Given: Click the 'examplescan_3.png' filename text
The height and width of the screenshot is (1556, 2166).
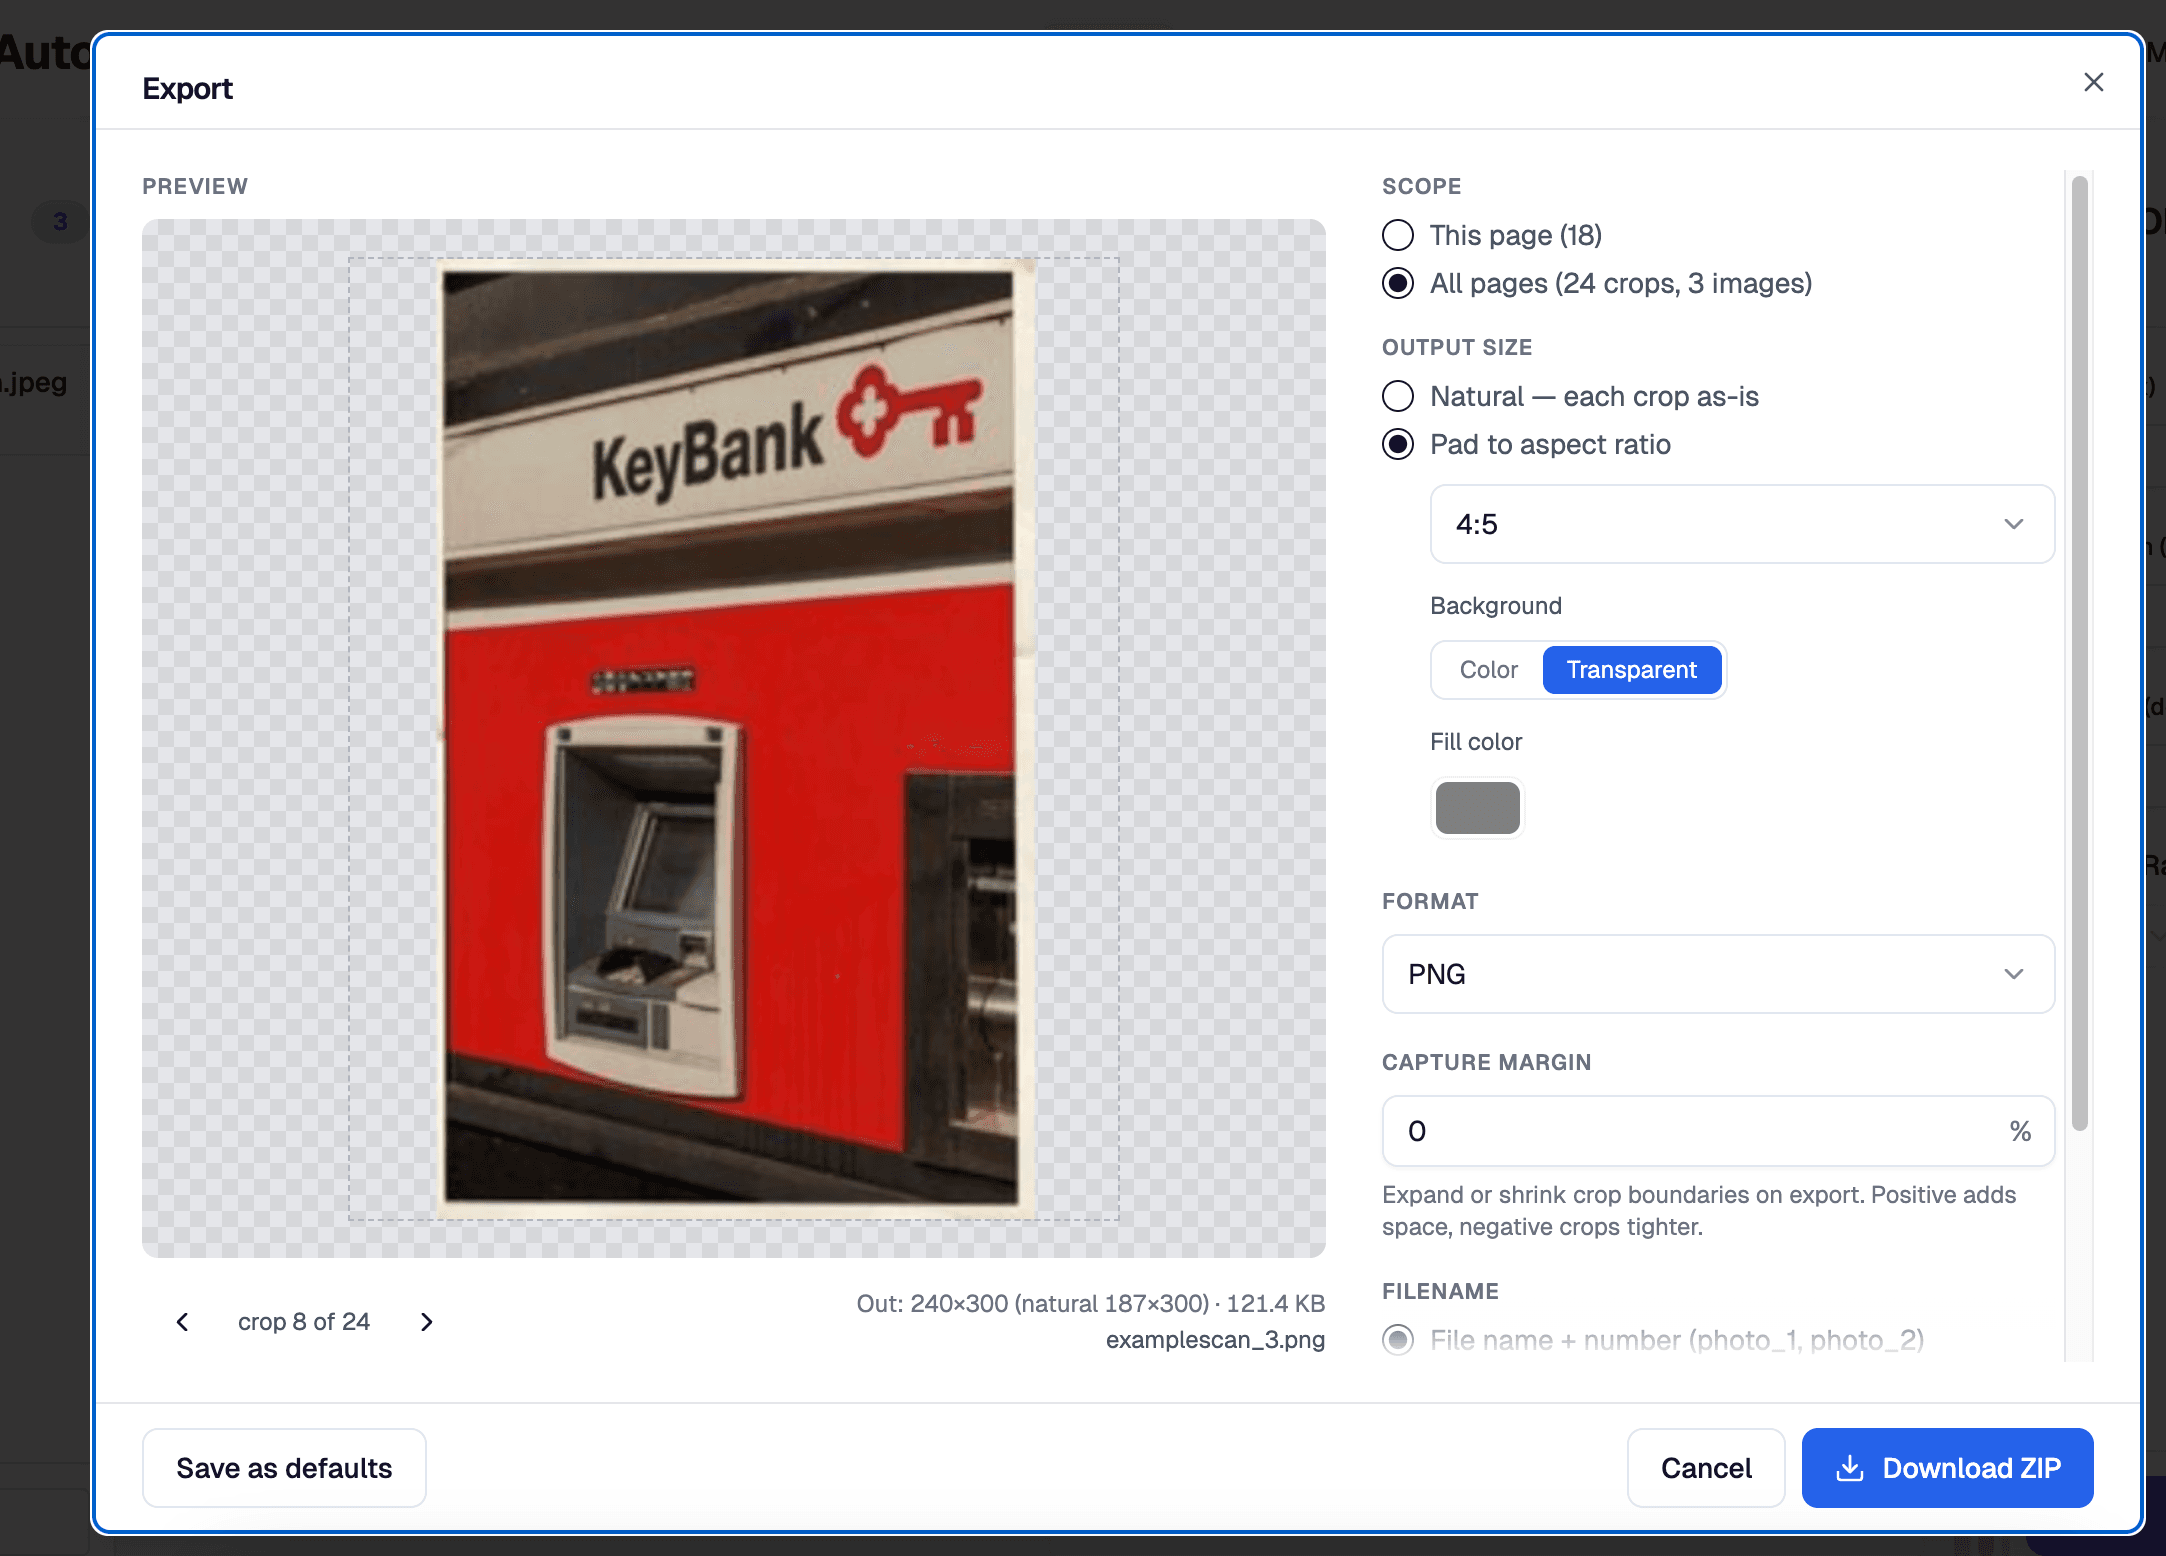Looking at the screenshot, I should click(1215, 1340).
